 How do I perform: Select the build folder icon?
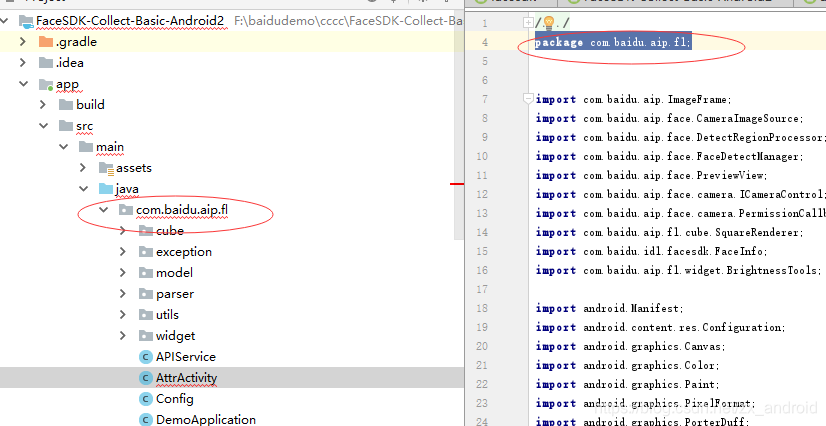click(x=66, y=105)
